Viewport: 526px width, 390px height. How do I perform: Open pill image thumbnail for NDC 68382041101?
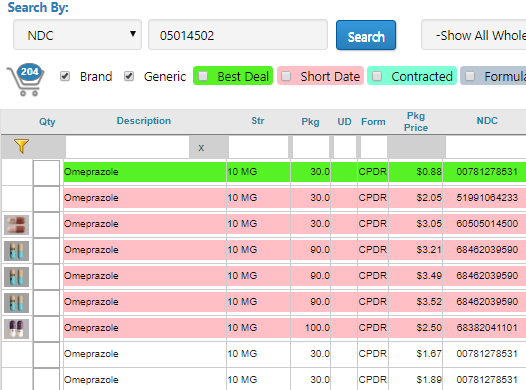point(16,328)
